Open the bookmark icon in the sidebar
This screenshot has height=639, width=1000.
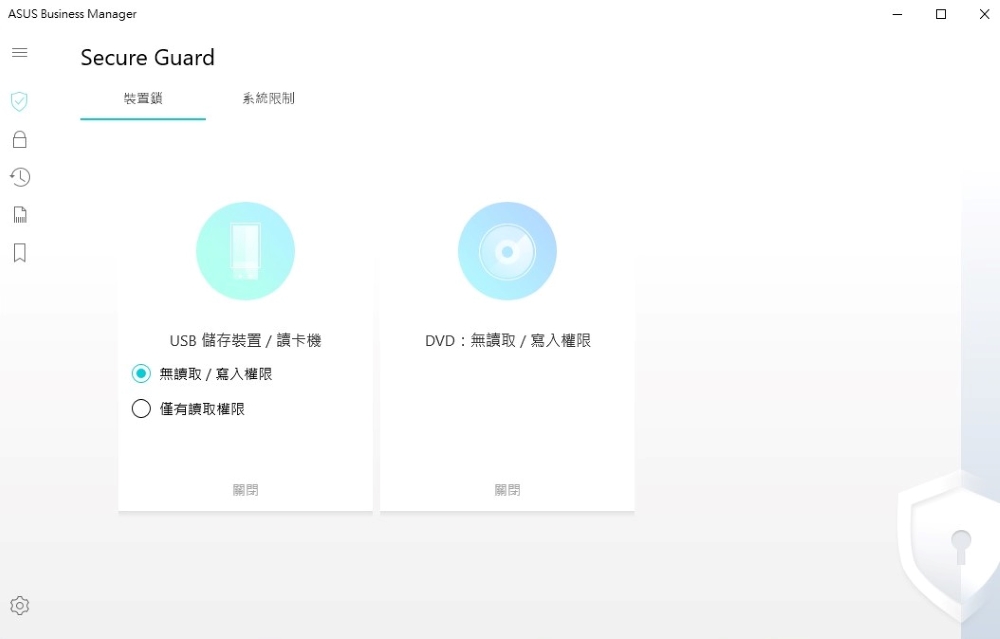coord(20,253)
